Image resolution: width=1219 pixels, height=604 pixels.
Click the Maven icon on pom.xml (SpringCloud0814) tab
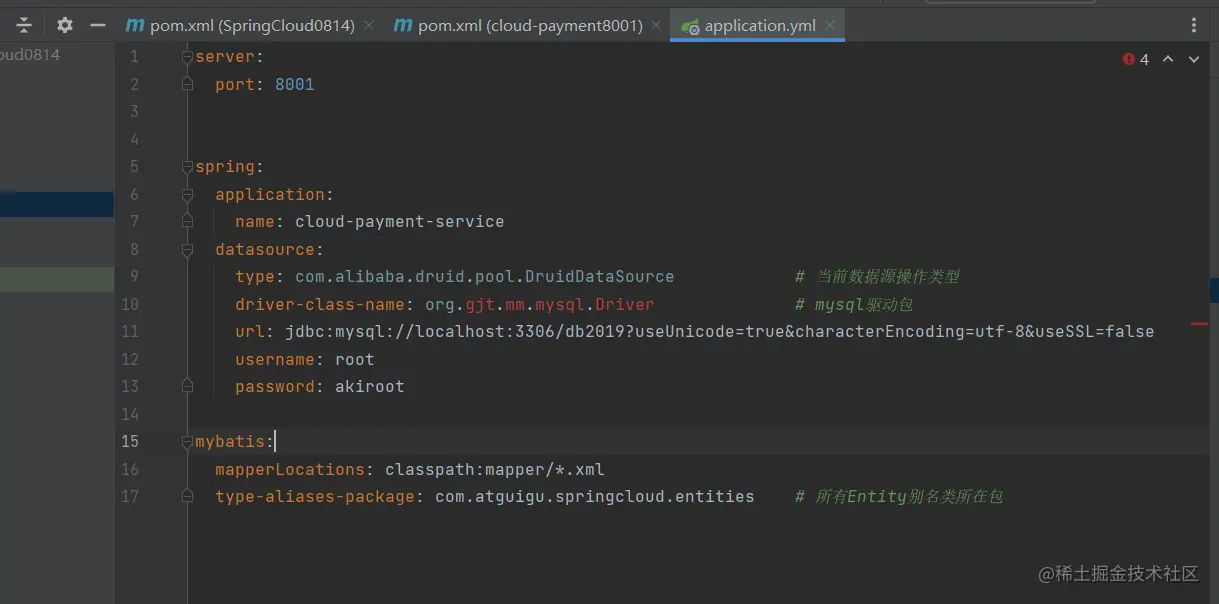coord(134,26)
